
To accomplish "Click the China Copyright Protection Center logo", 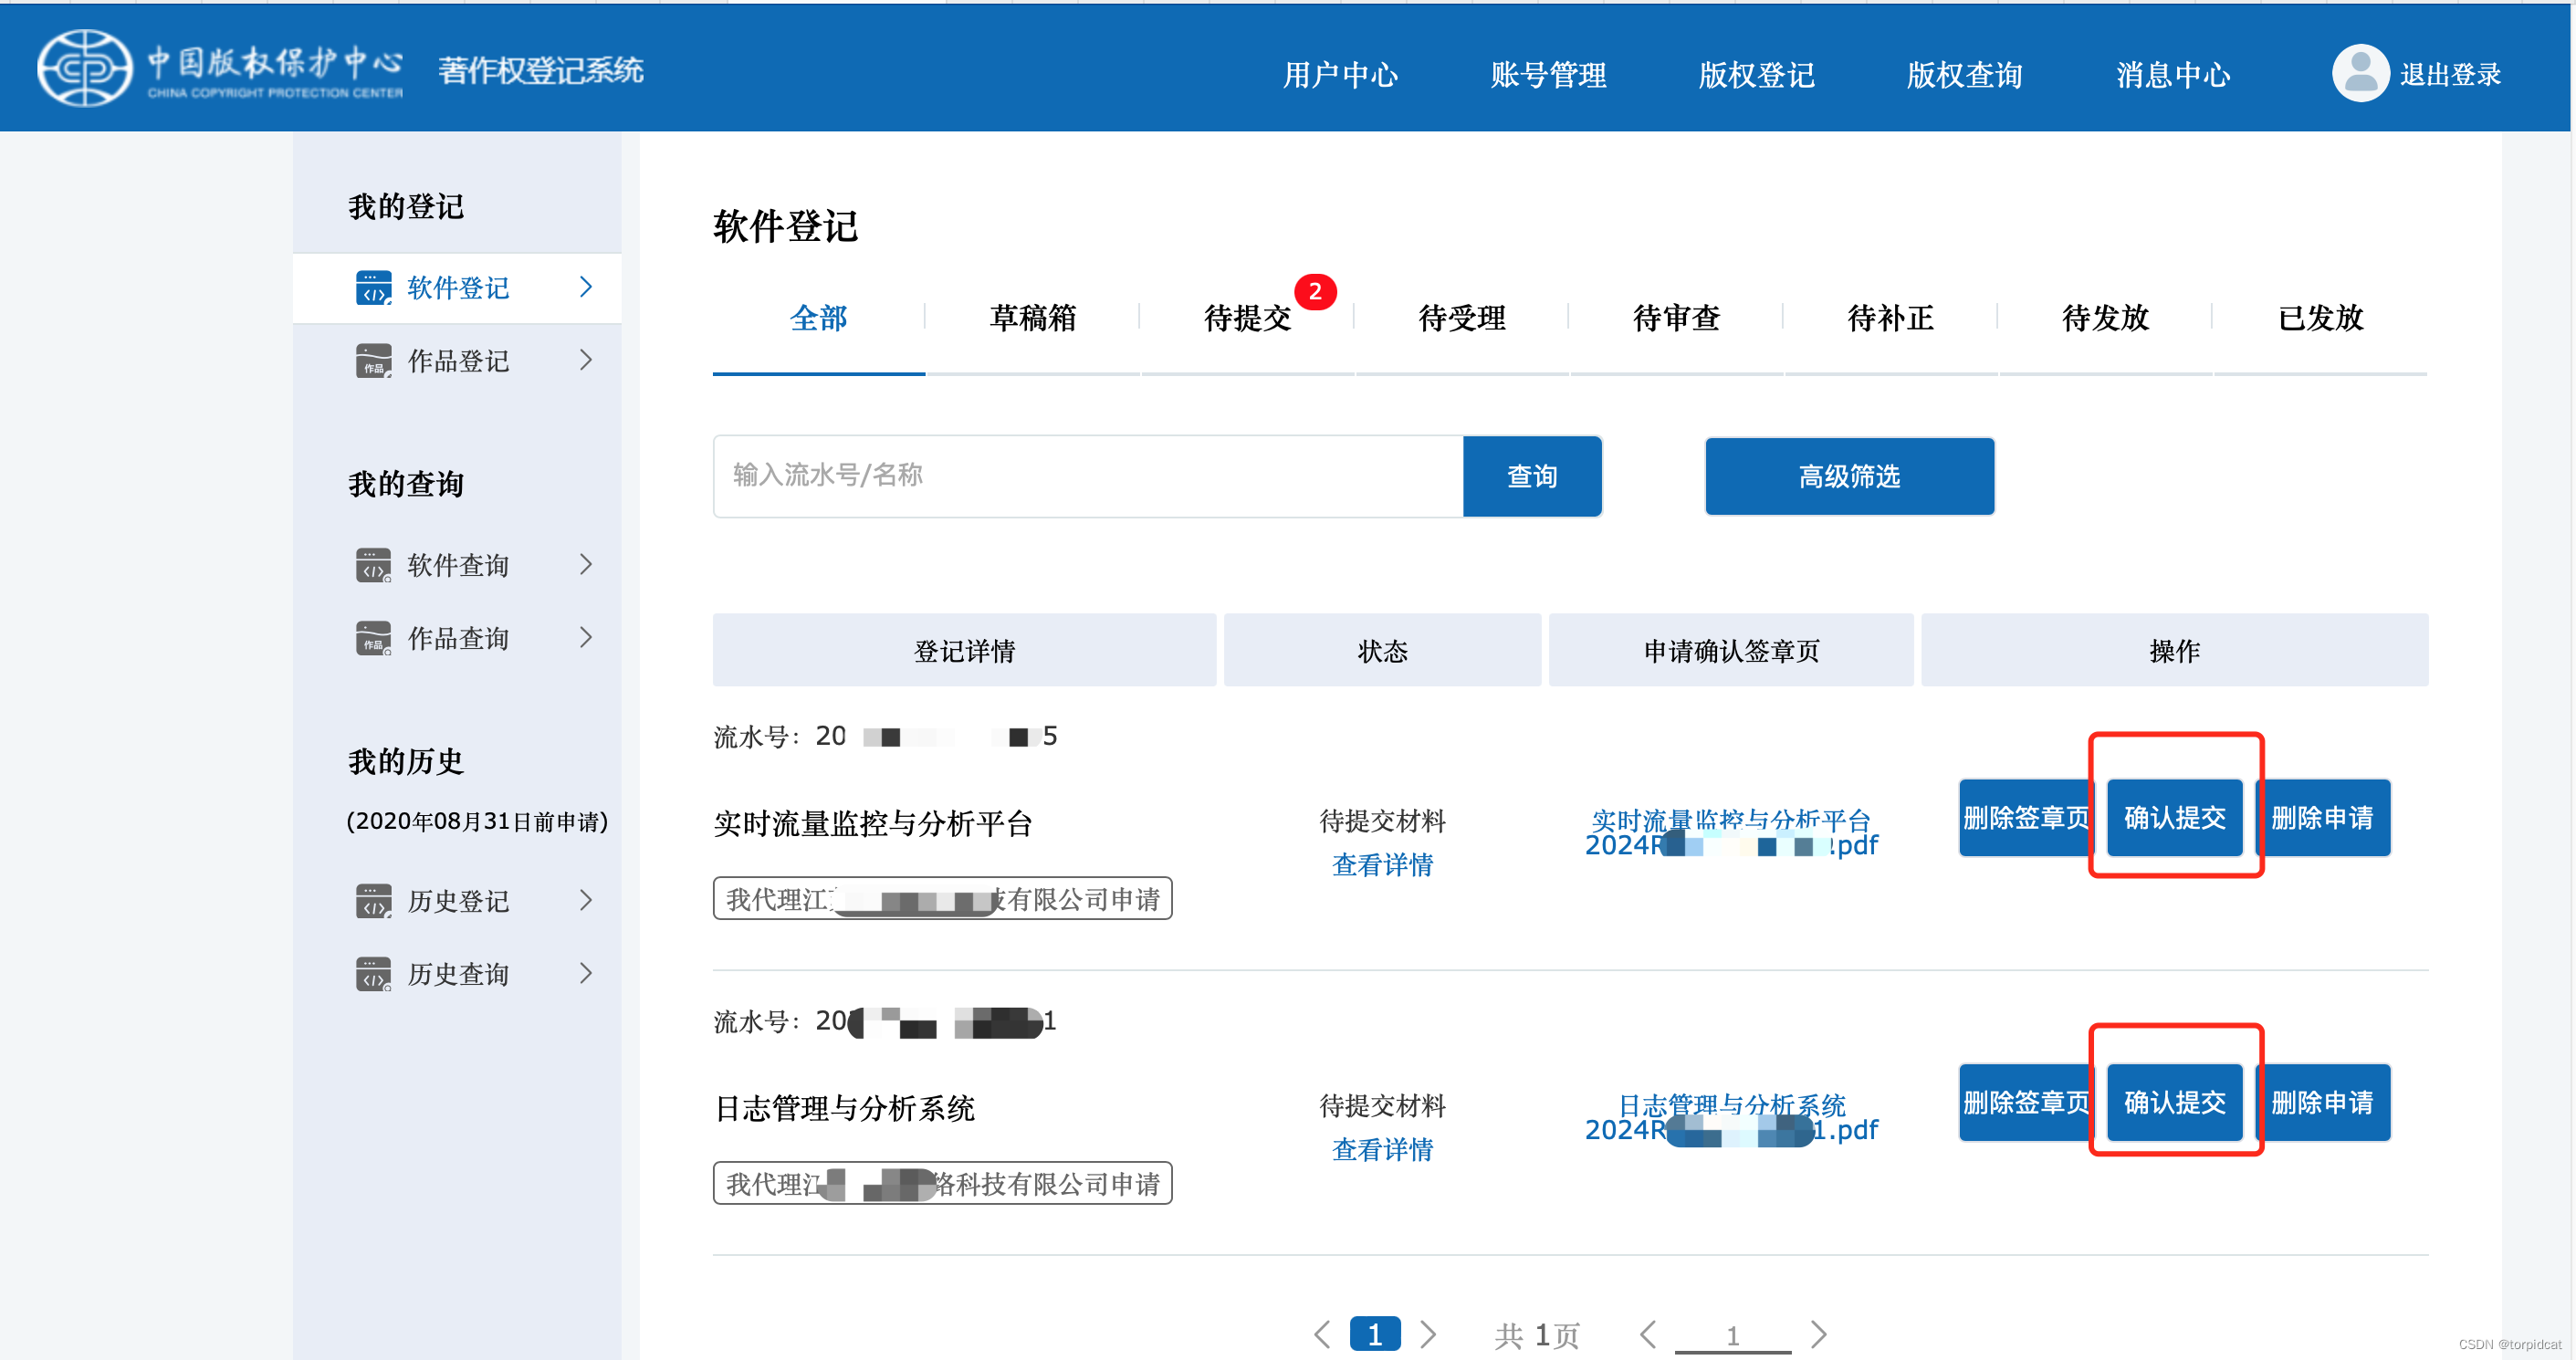I will 85,68.
